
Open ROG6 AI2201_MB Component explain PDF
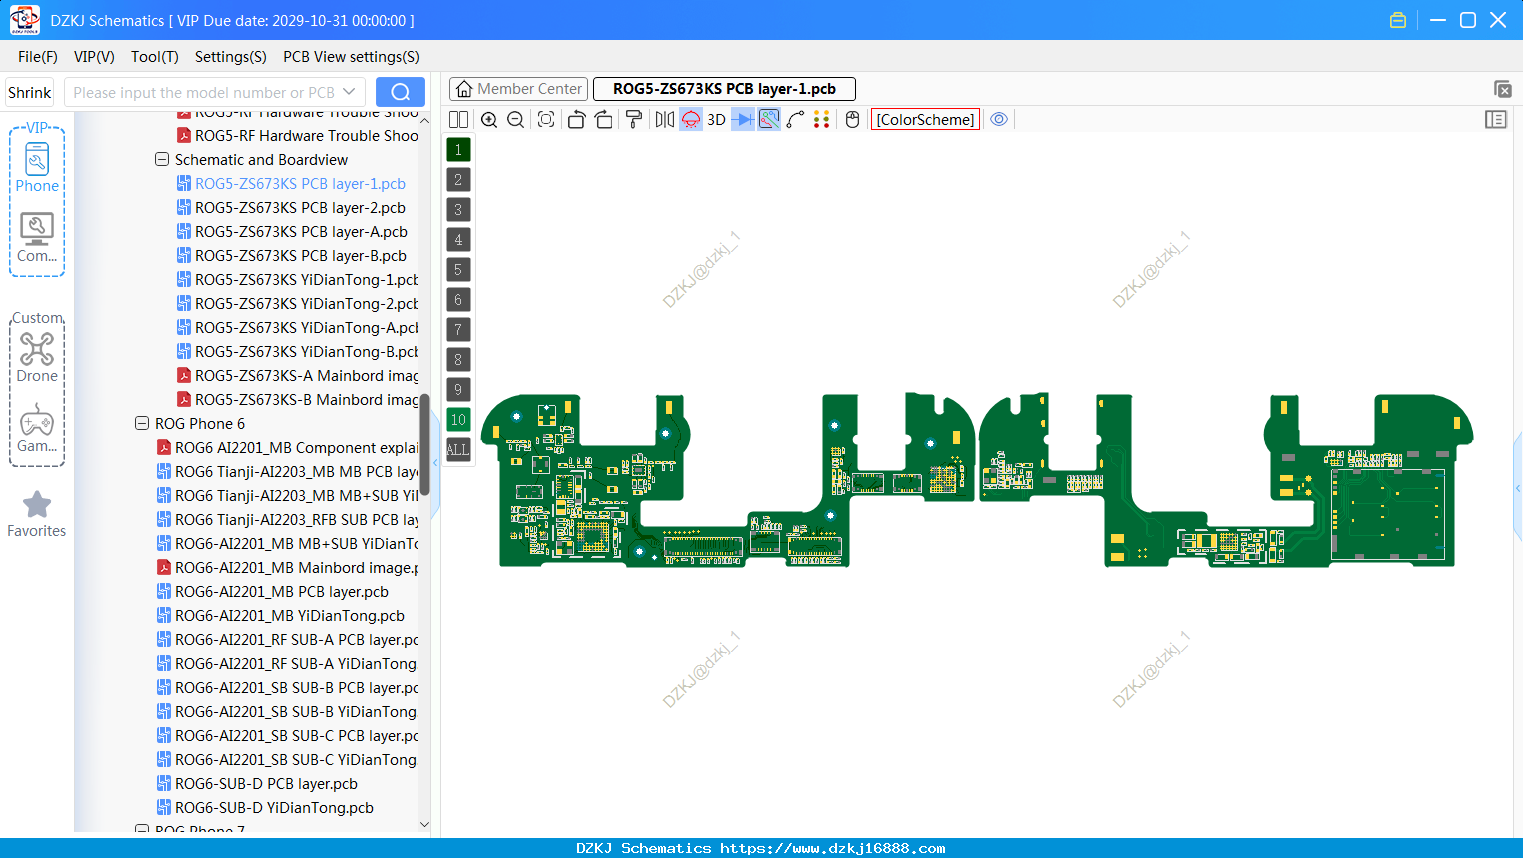pyautogui.click(x=296, y=448)
